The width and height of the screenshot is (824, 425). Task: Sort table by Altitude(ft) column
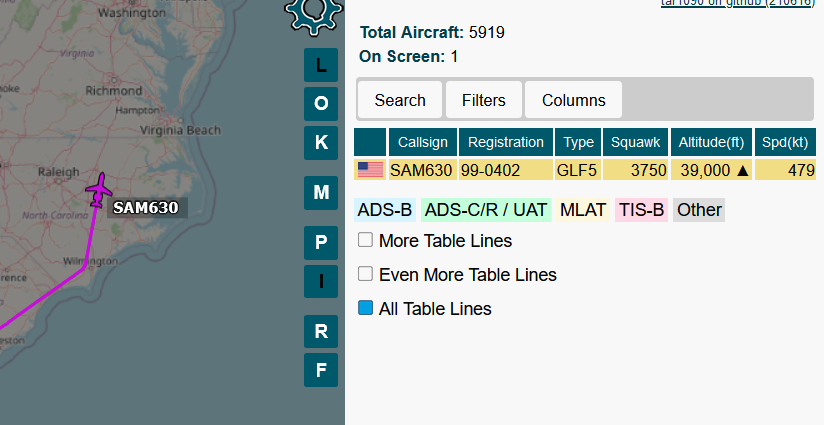(x=711, y=142)
